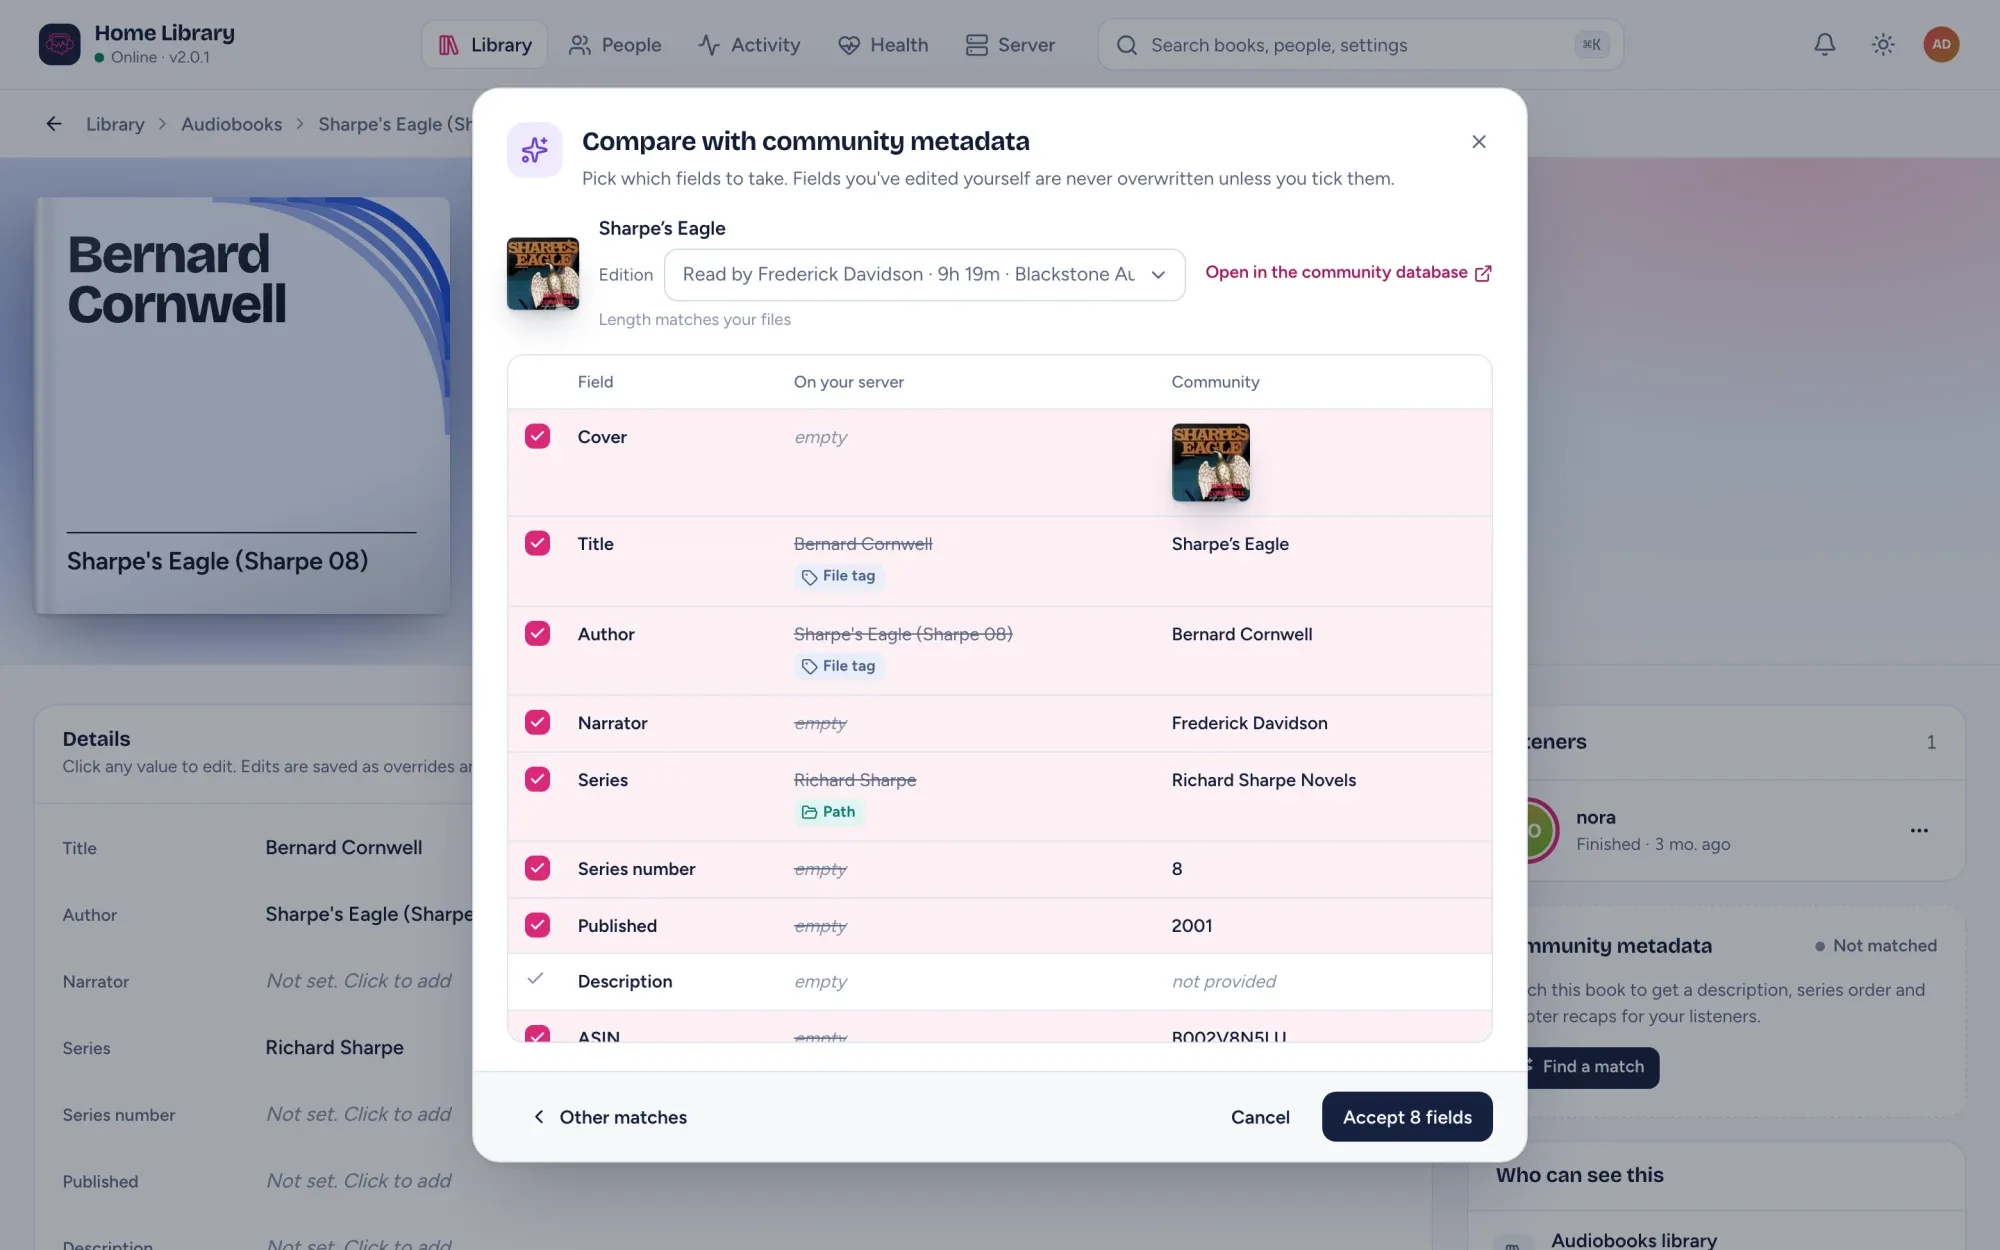
Task: Click the Sharpe's Eagle edition cover thumbnail
Action: coord(543,273)
